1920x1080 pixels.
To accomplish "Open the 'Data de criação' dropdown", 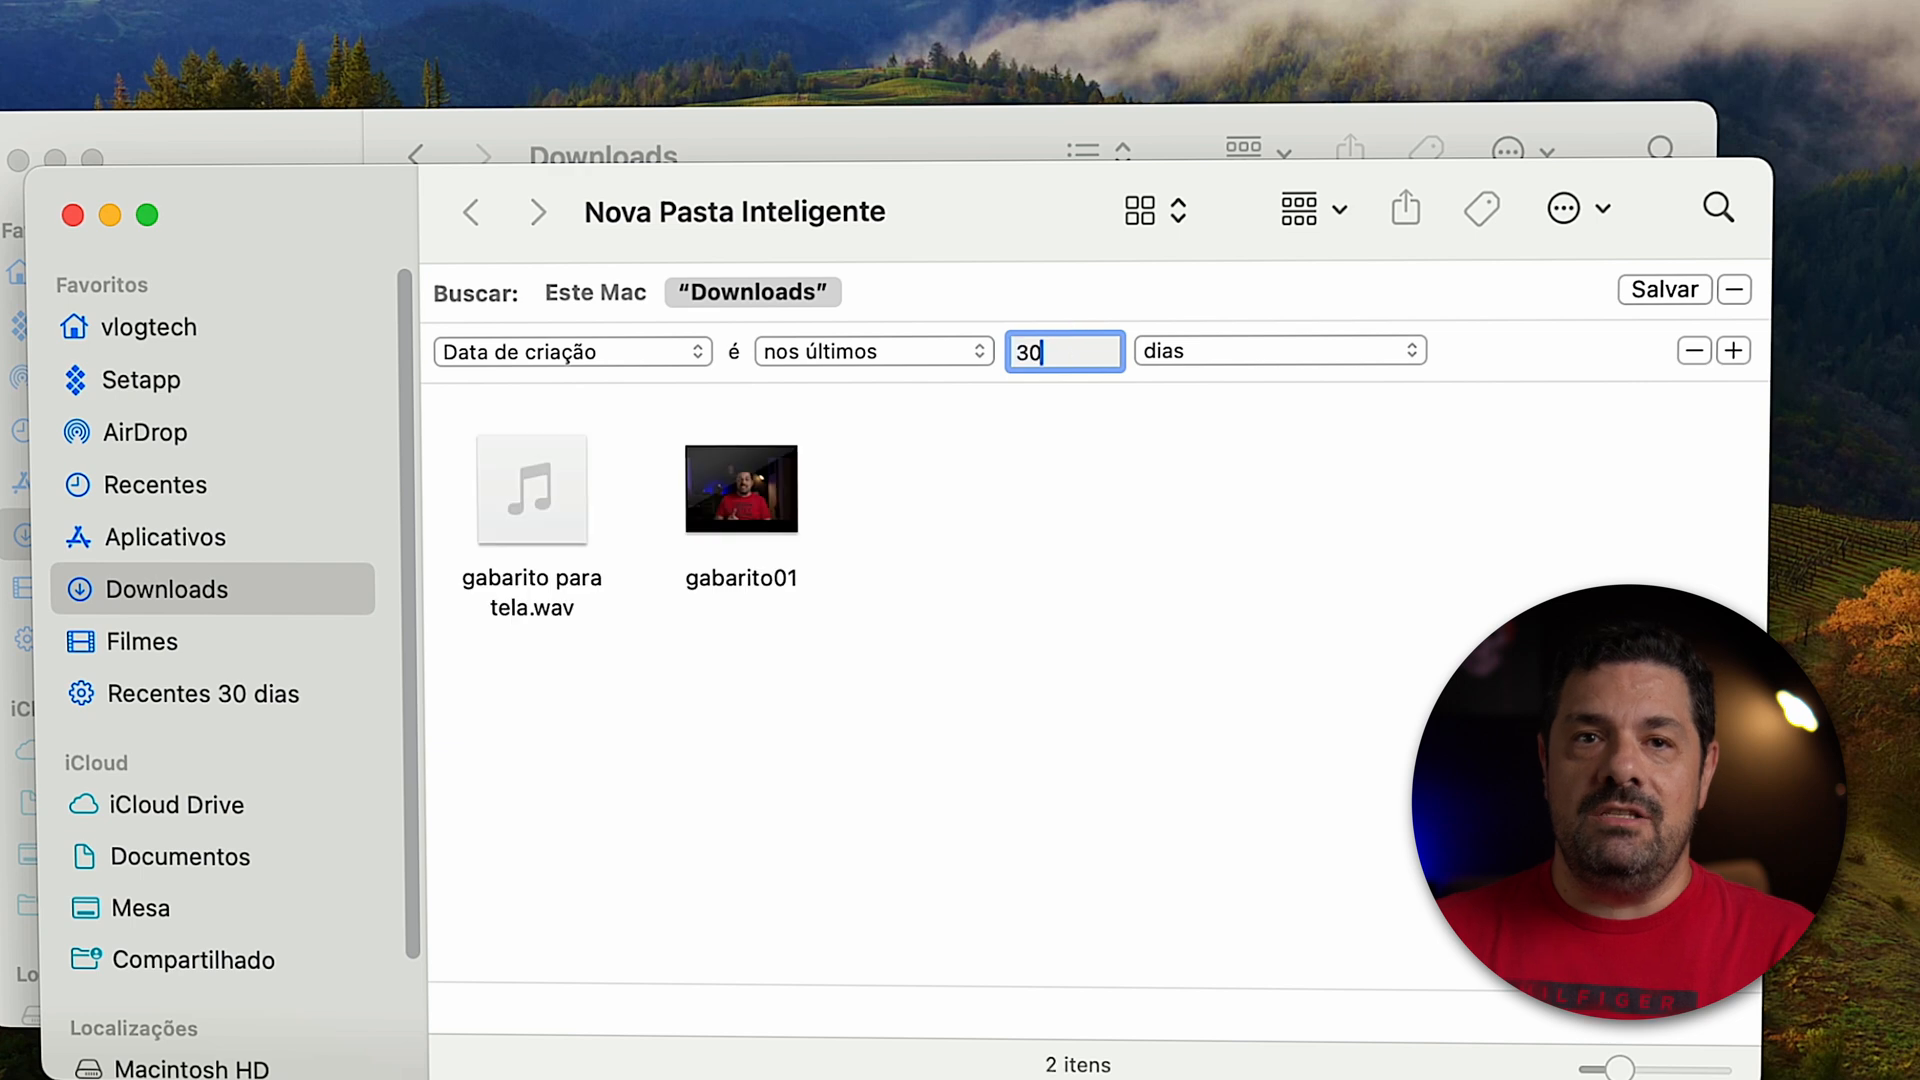I will point(572,349).
